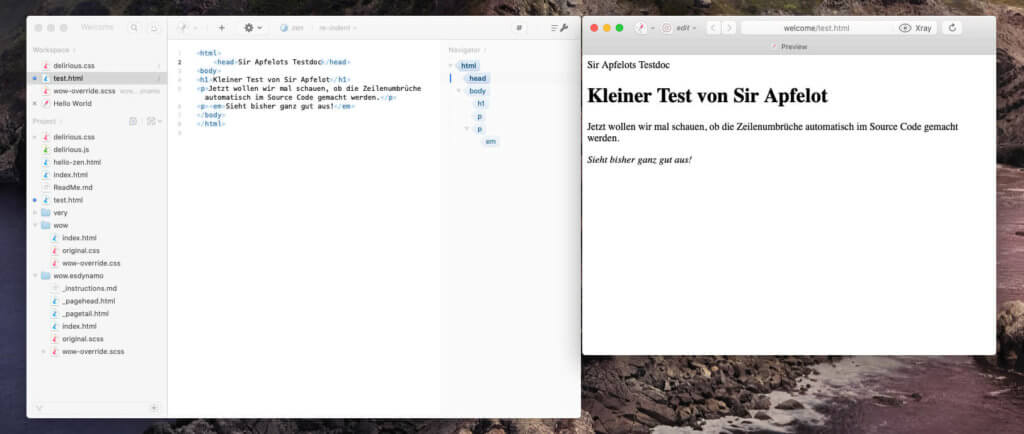Select Hello World in the Workspace list
1024x434 pixels.
pos(99,103)
